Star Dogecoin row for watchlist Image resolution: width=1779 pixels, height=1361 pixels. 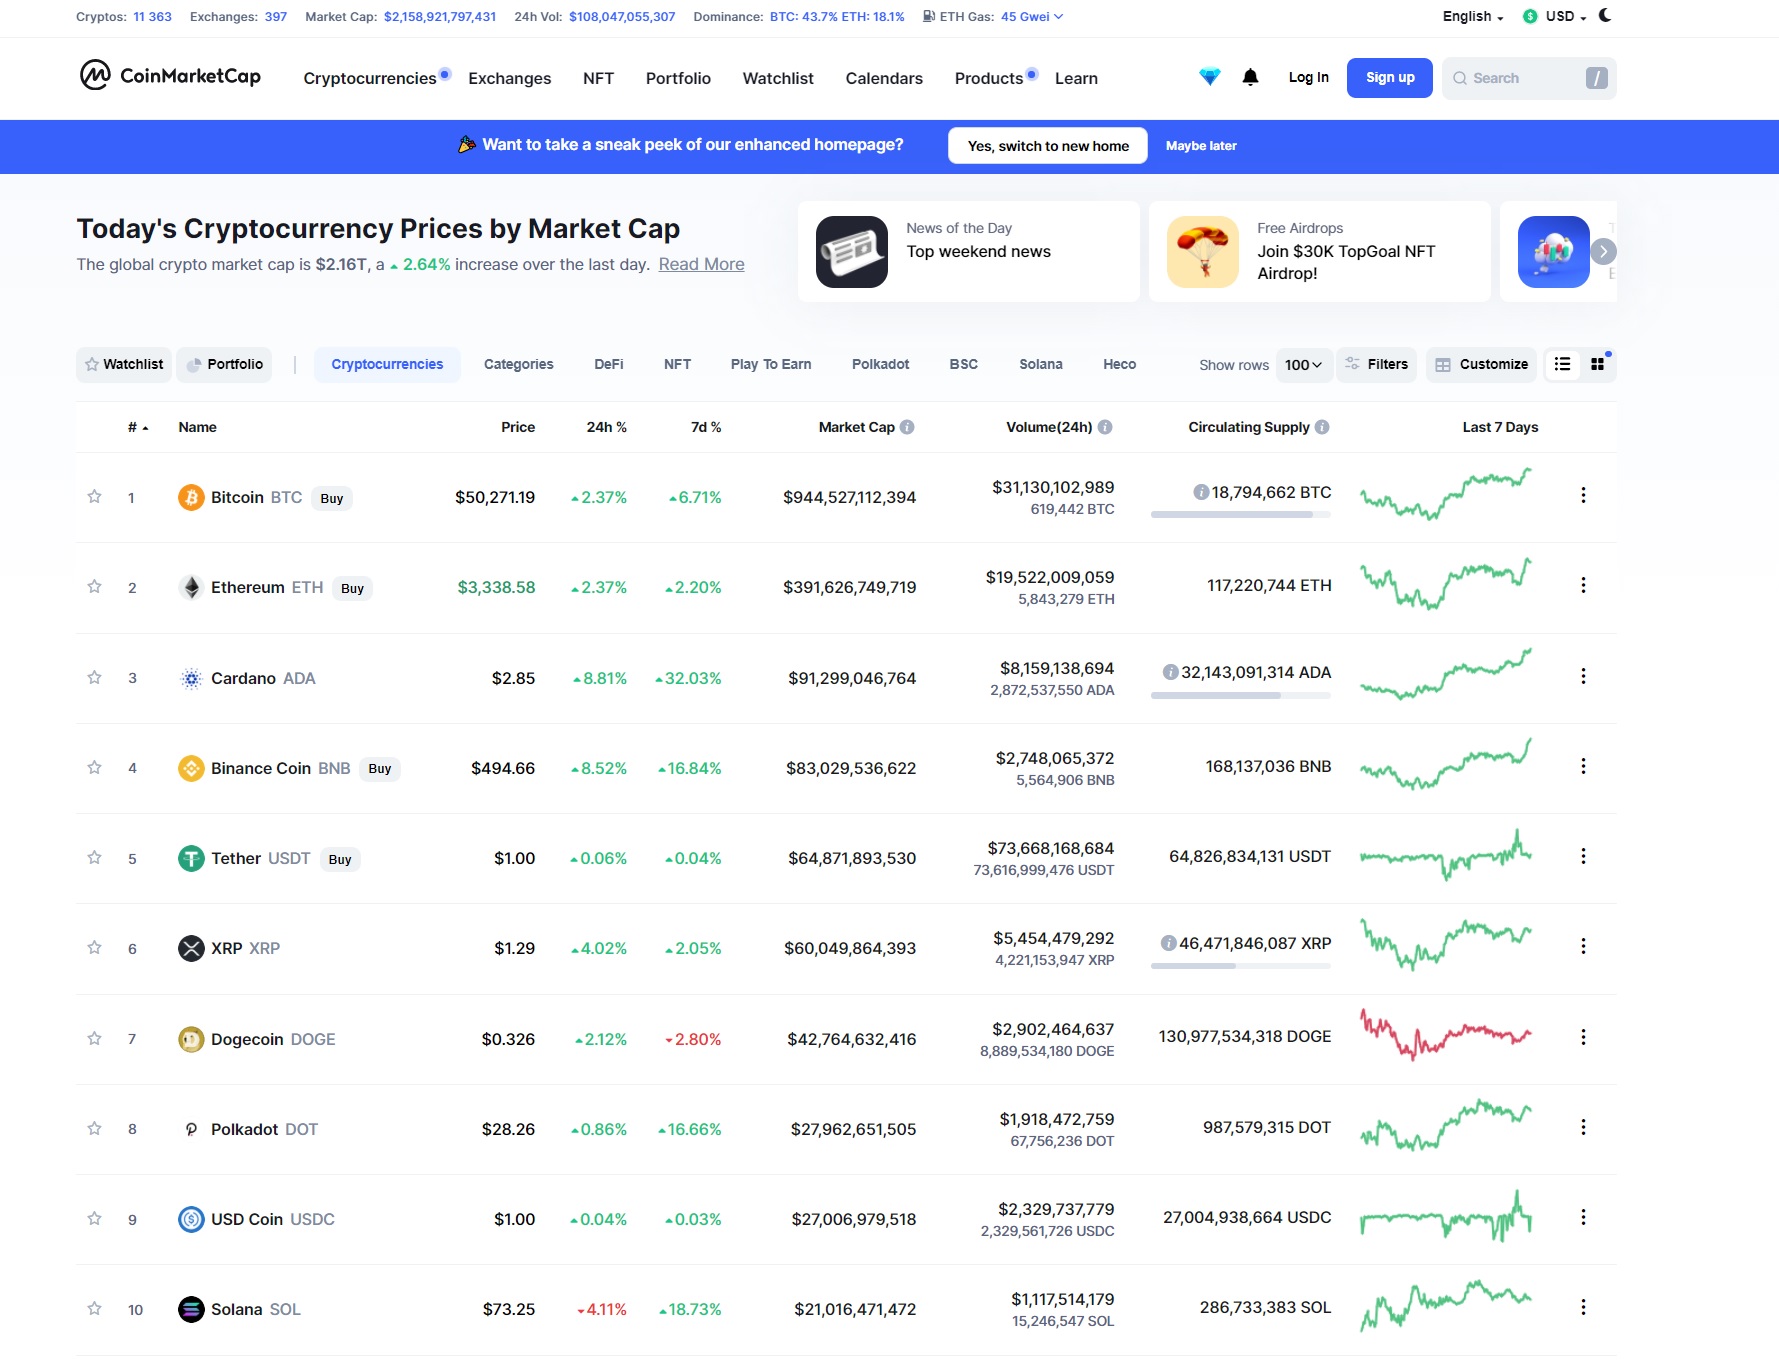pyautogui.click(x=94, y=1039)
